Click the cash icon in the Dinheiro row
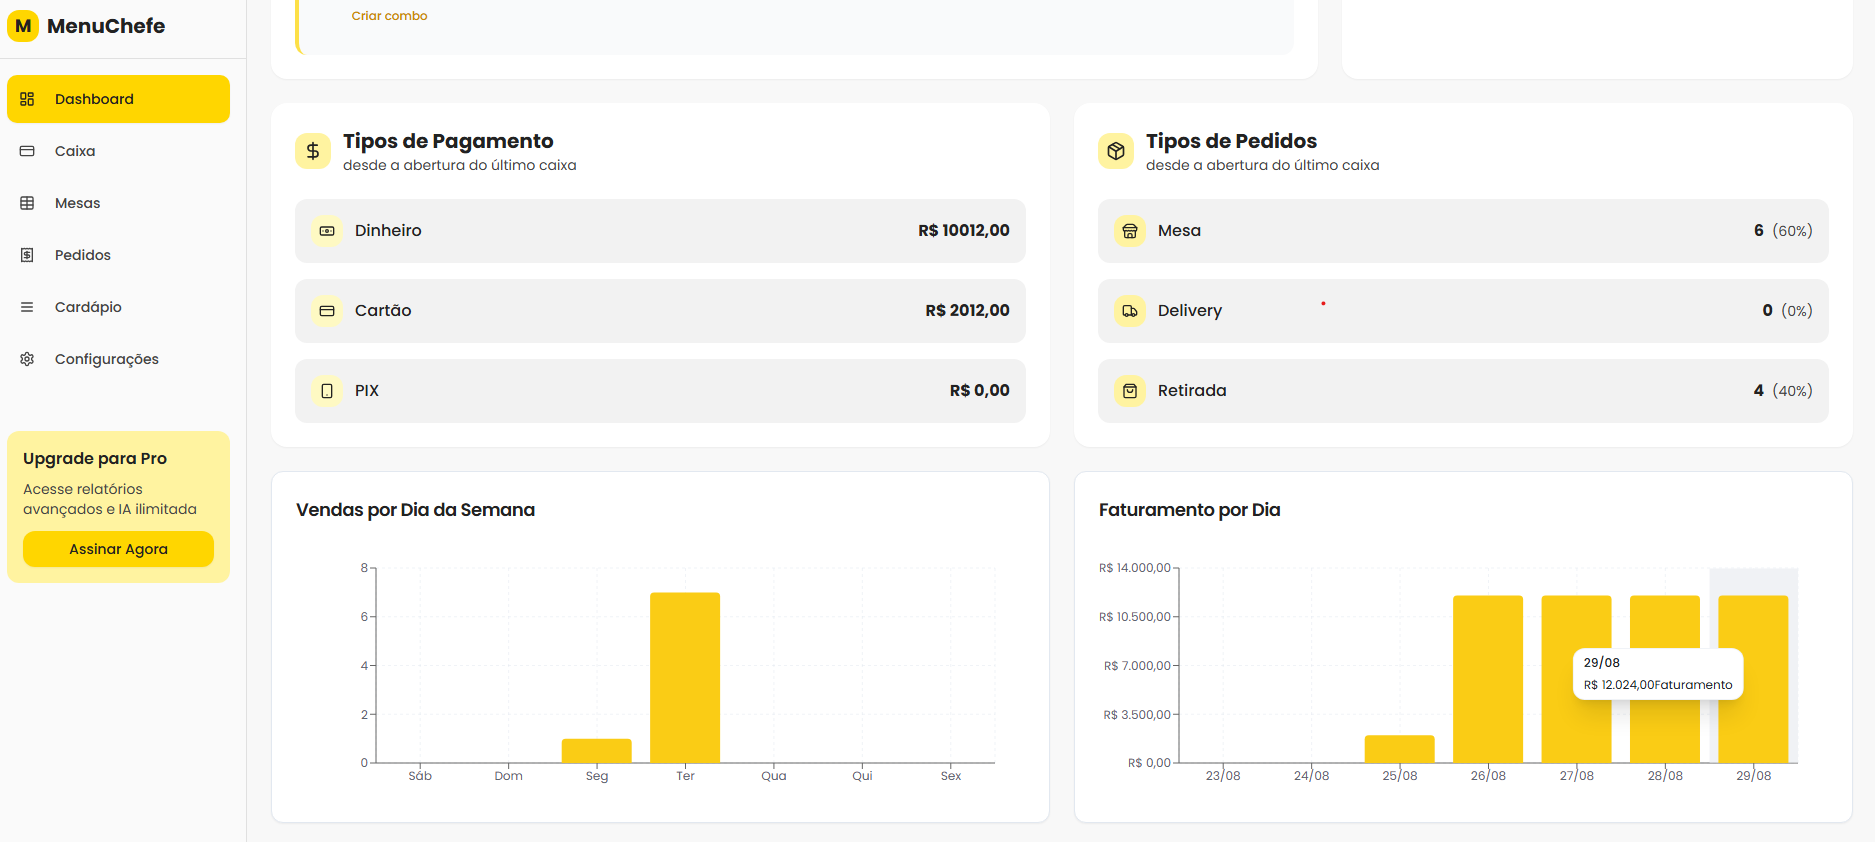Screen dimensions: 1875x842 [327, 231]
